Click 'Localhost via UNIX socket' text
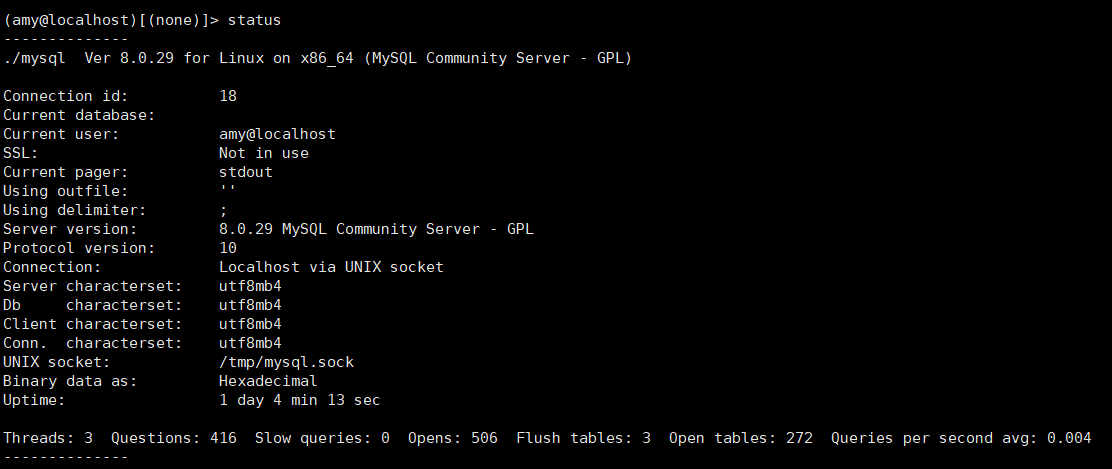Image resolution: width=1112 pixels, height=469 pixels. click(x=331, y=267)
